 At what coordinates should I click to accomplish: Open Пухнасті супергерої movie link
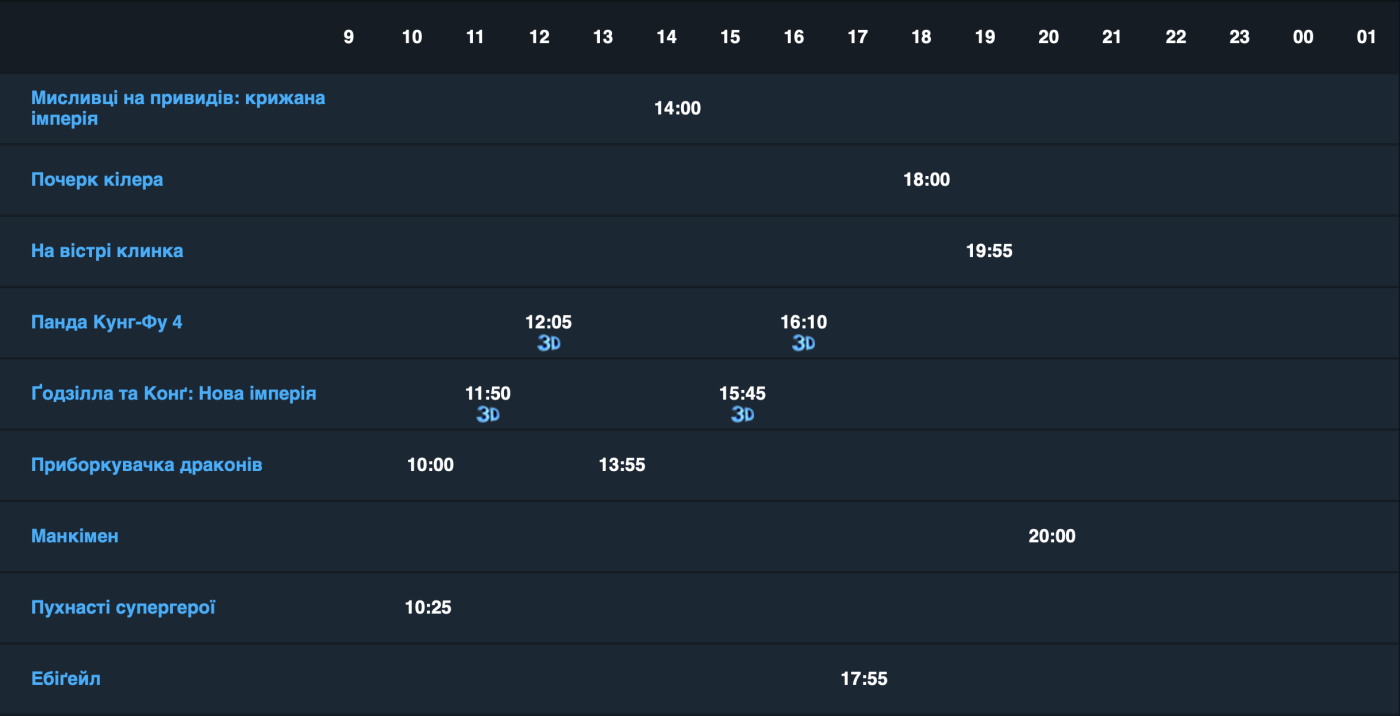pyautogui.click(x=123, y=607)
